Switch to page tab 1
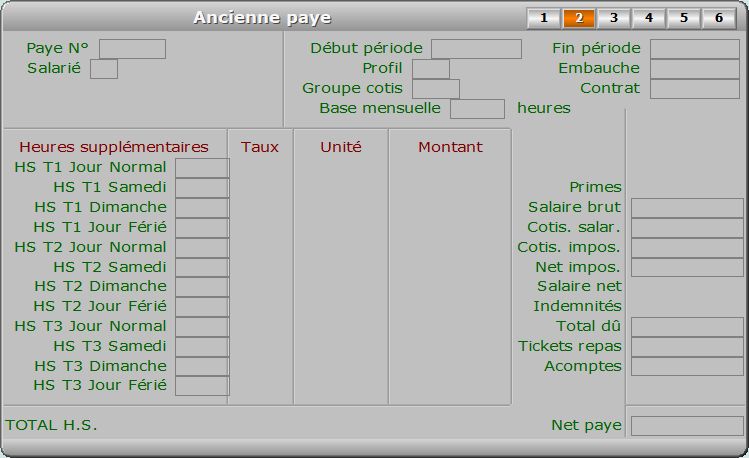Screen dimensions: 749x458 pos(544,18)
